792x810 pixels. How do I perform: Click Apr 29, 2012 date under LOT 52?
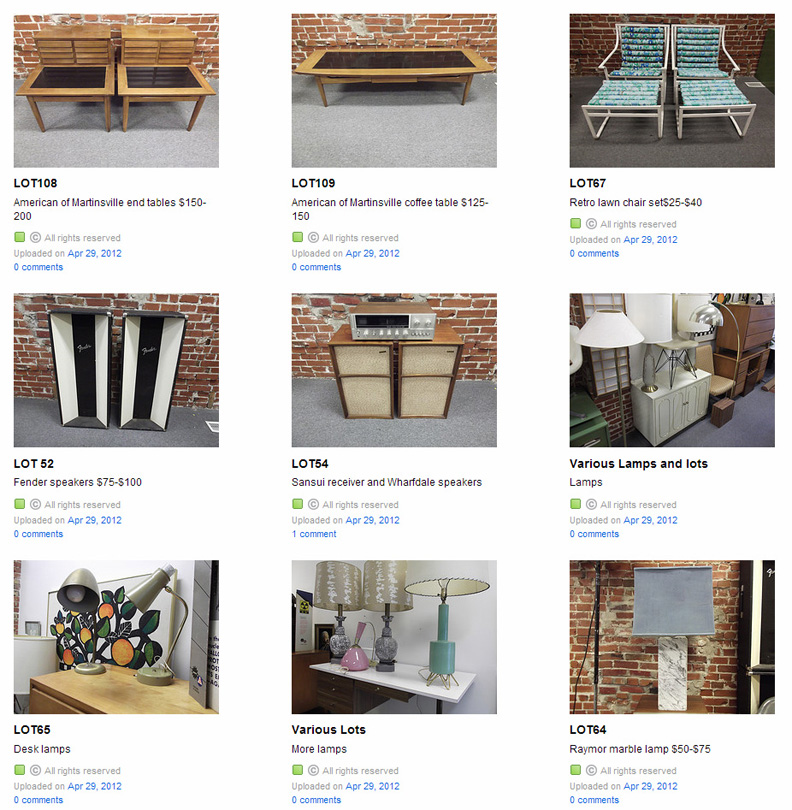(x=95, y=520)
